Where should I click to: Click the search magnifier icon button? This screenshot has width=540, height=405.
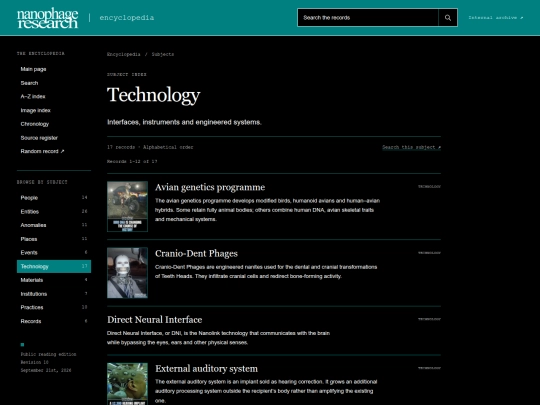(x=448, y=18)
